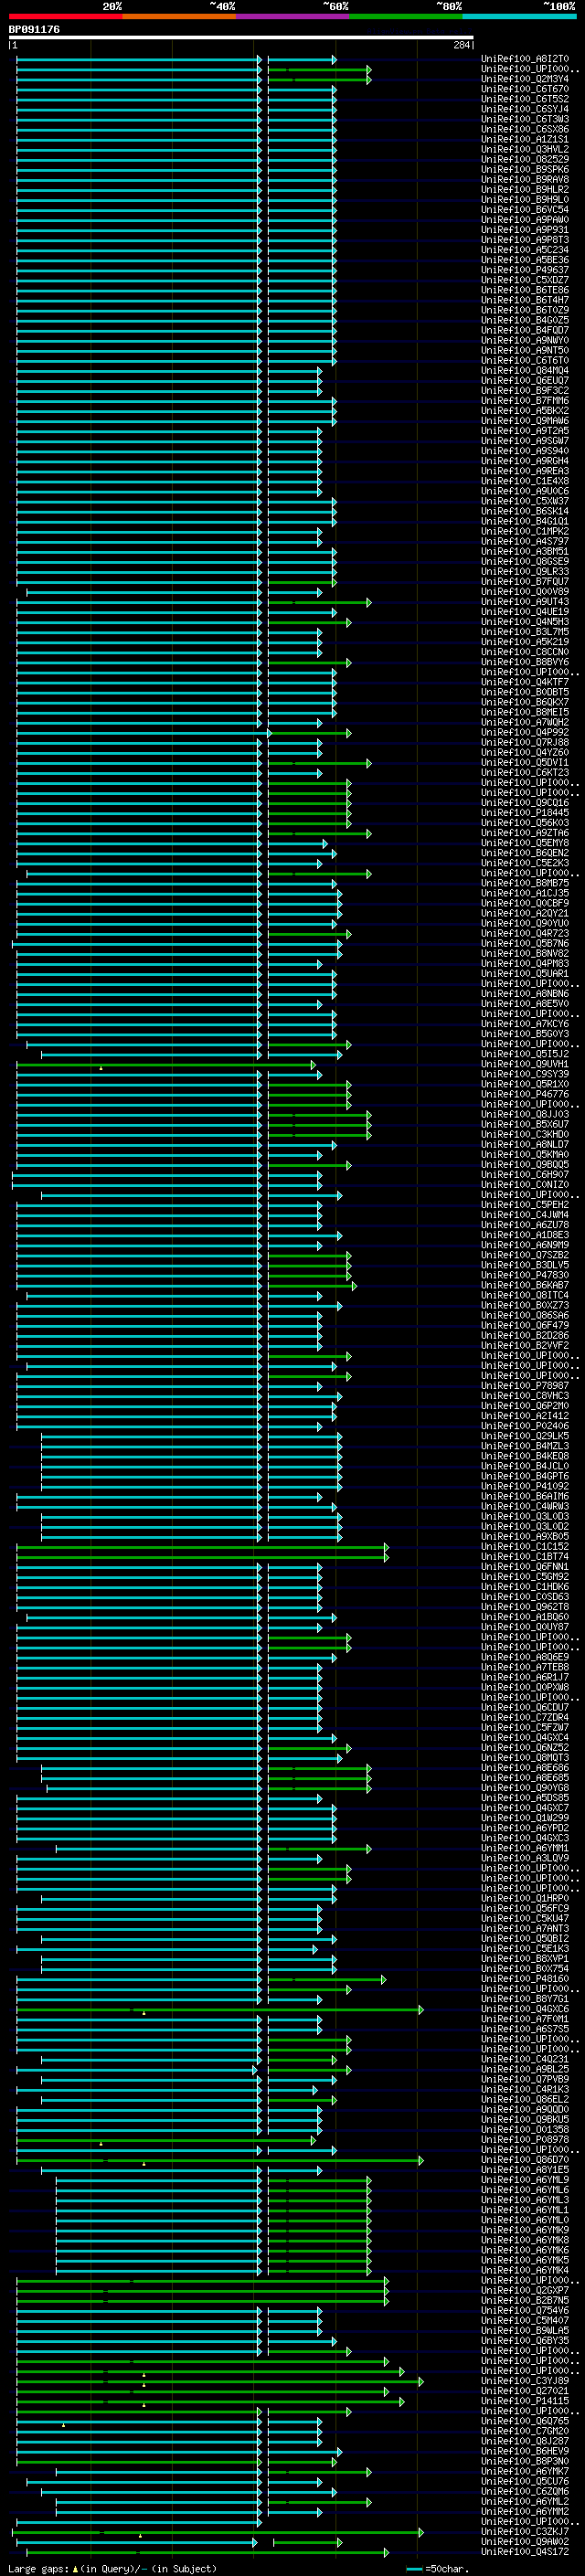Click label UniRef100_A5C234

pos(525,250)
